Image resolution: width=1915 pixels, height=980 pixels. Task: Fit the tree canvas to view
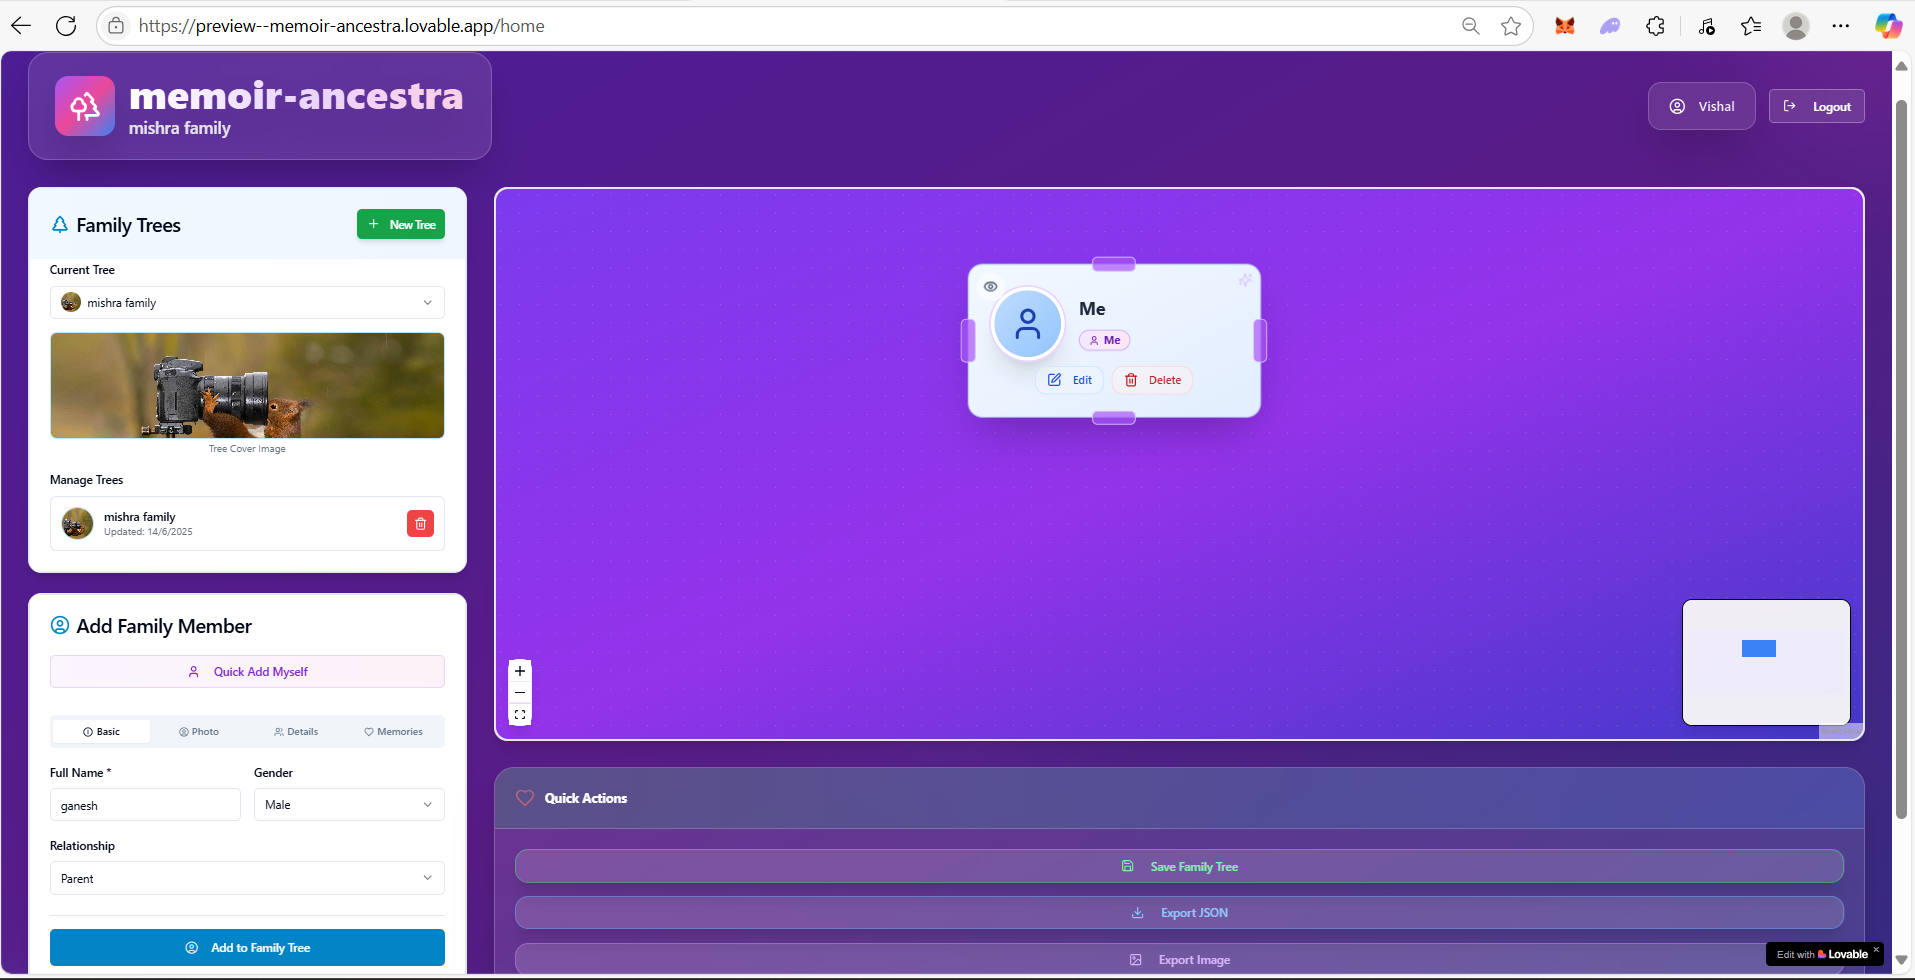(520, 715)
